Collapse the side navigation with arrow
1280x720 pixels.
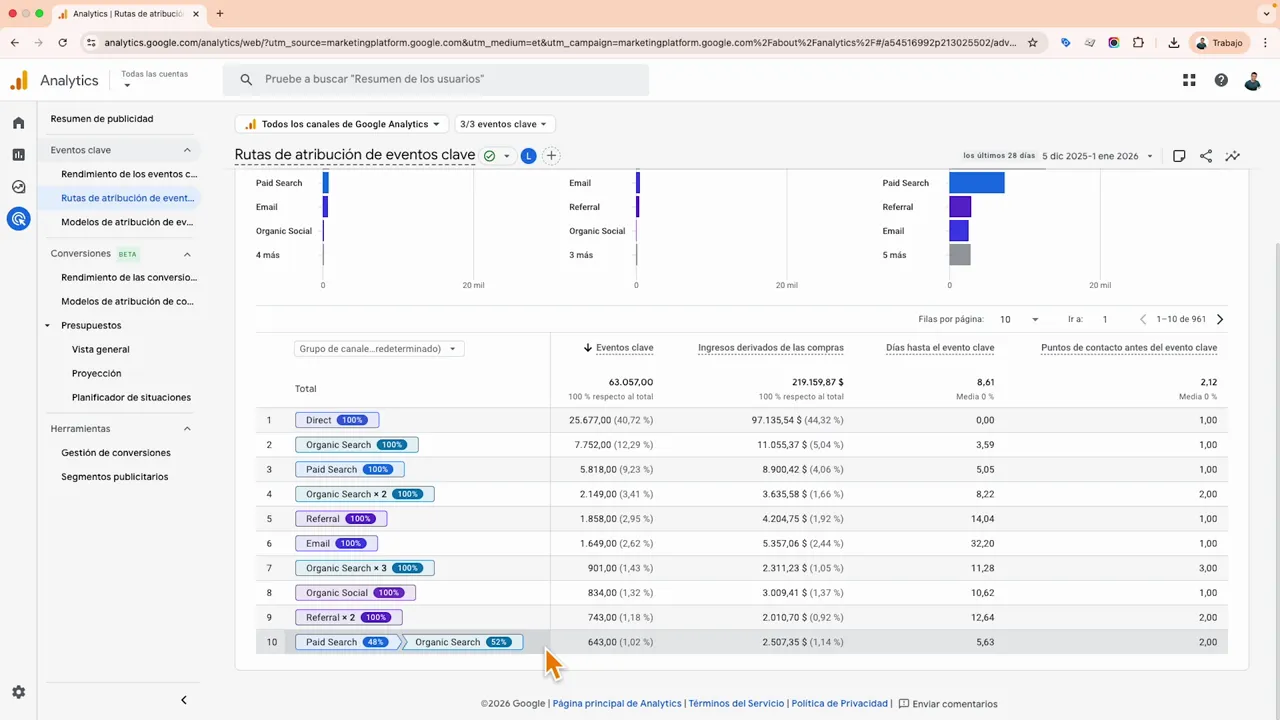point(183,700)
